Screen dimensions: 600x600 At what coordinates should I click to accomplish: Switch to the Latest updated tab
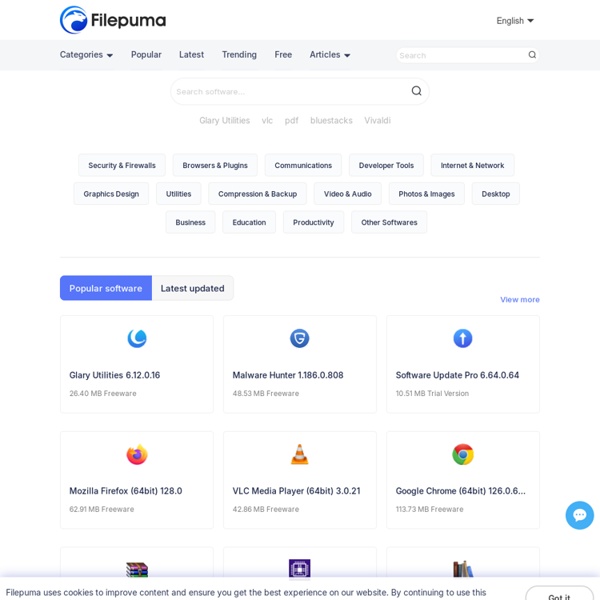point(192,288)
